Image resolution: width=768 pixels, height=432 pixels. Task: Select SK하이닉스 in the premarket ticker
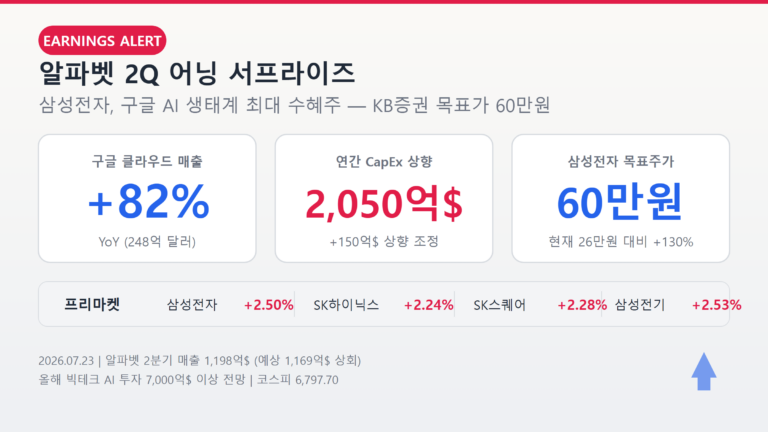pos(346,305)
